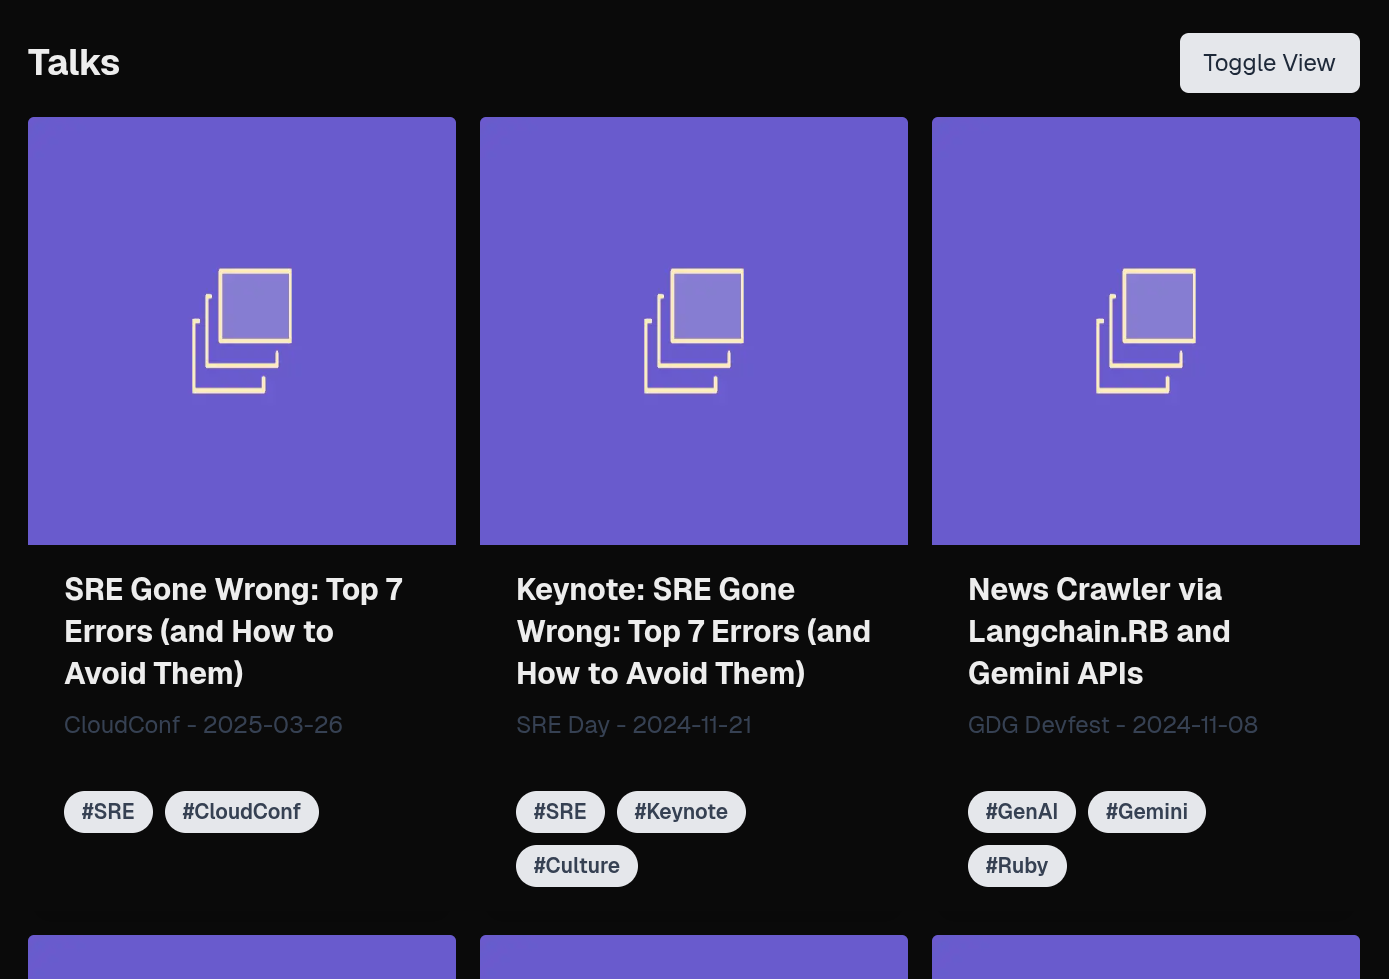The height and width of the screenshot is (979, 1389).
Task: Click slides icon on CloudConf talk card
Action: (x=242, y=331)
